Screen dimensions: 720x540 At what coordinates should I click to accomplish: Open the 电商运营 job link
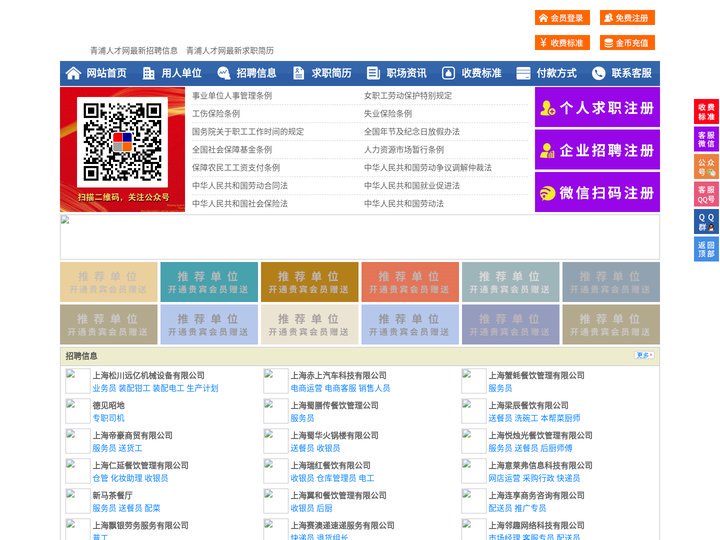pos(306,388)
